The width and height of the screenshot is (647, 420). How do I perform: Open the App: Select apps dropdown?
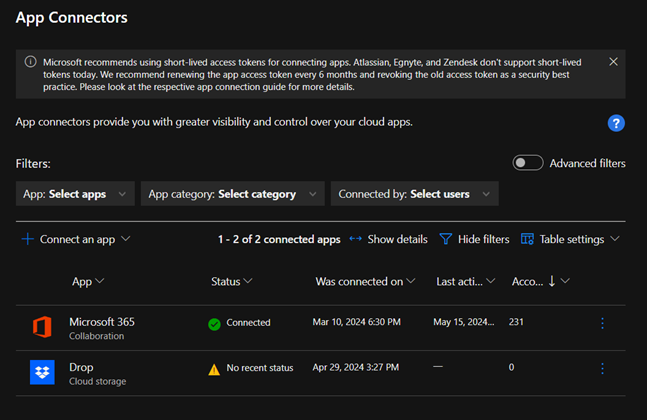coord(75,193)
